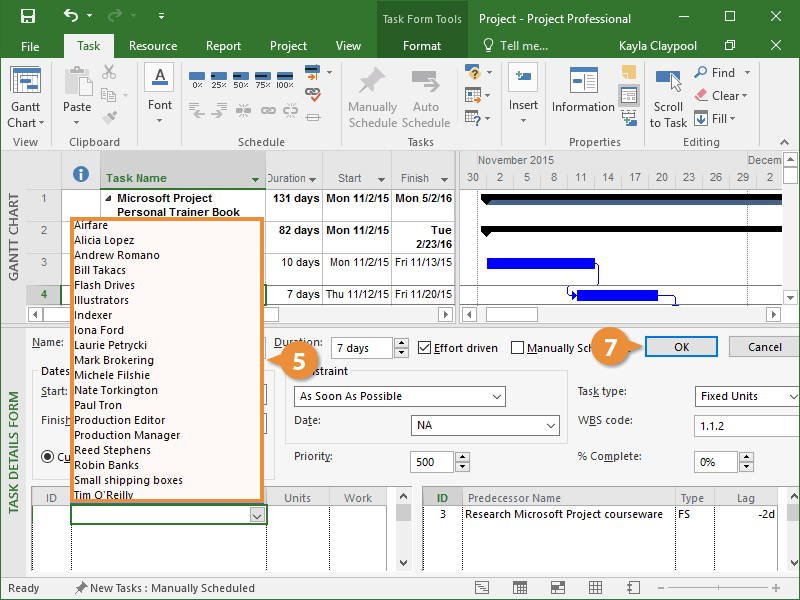Select Laurie Petrycki from resource list
This screenshot has width=800, height=600.
[x=110, y=345]
